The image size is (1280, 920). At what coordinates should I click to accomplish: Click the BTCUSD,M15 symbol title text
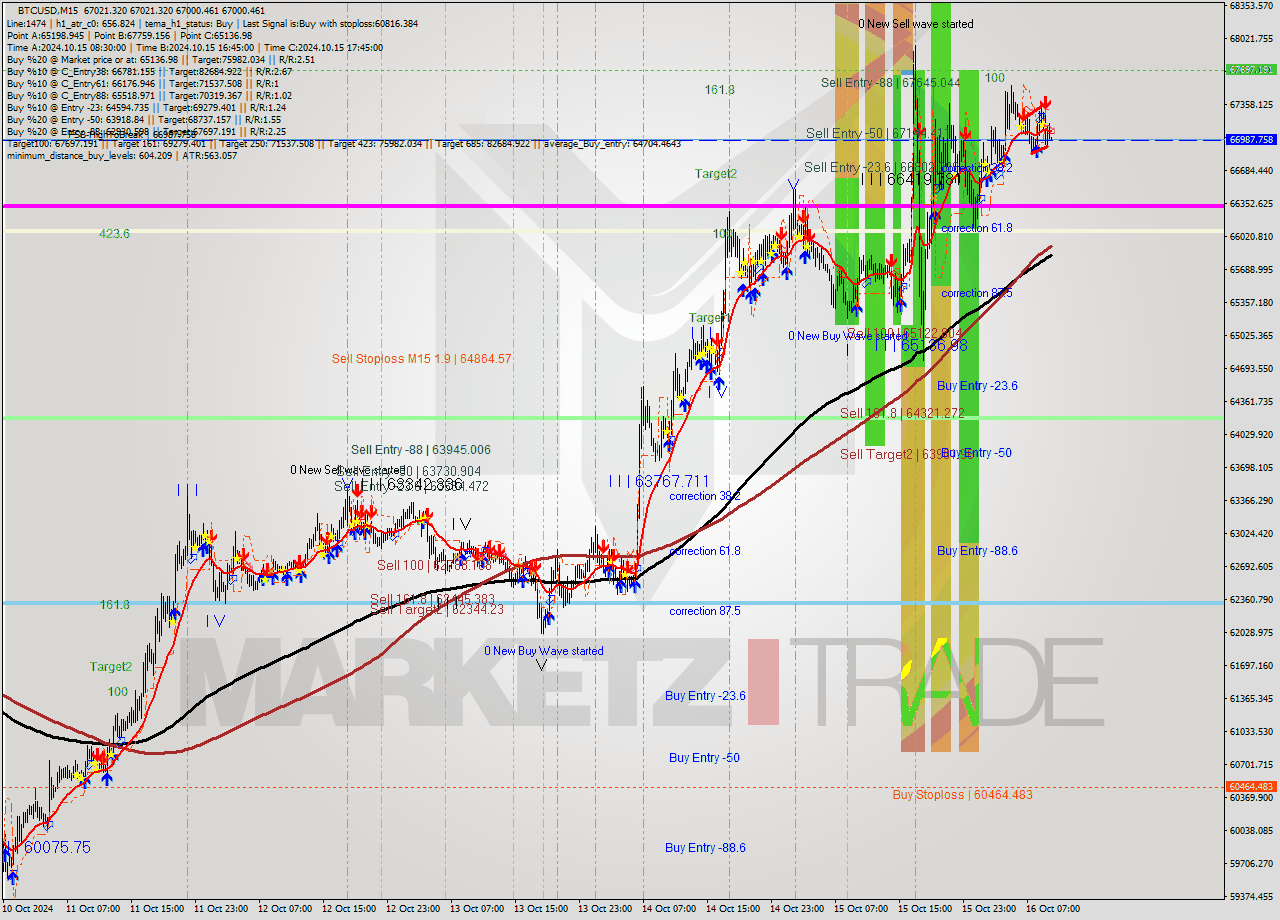[x=49, y=10]
